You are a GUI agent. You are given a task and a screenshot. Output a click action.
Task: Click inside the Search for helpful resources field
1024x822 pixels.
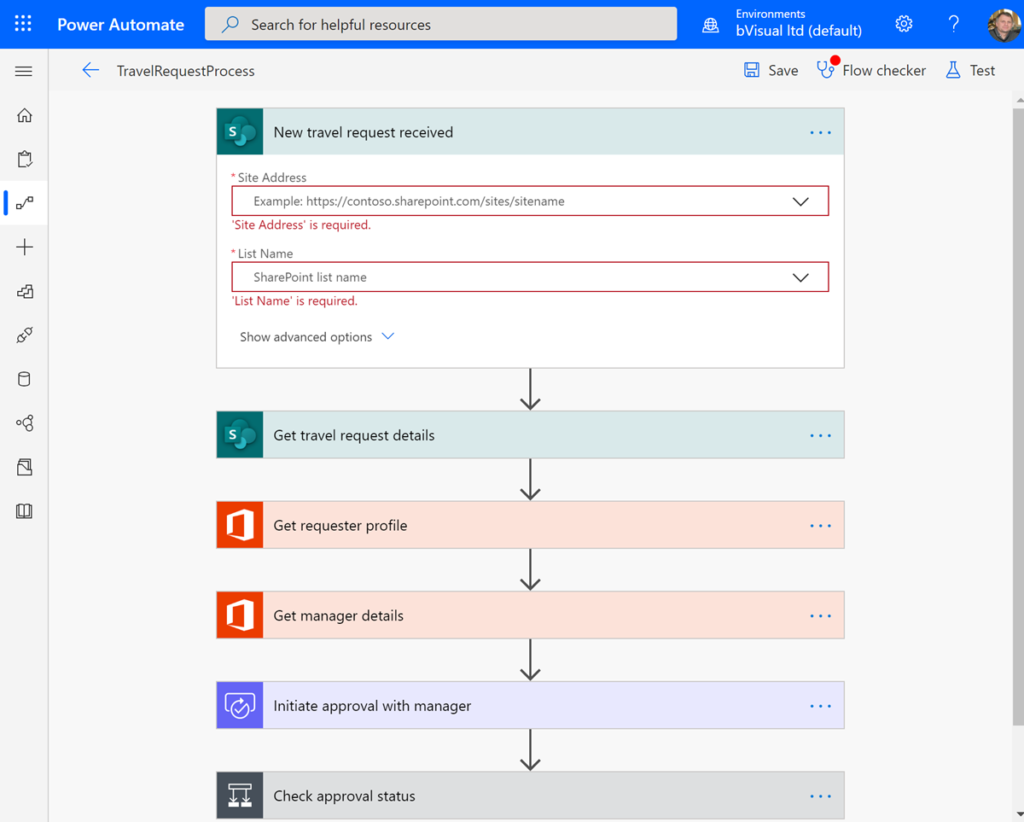point(440,23)
